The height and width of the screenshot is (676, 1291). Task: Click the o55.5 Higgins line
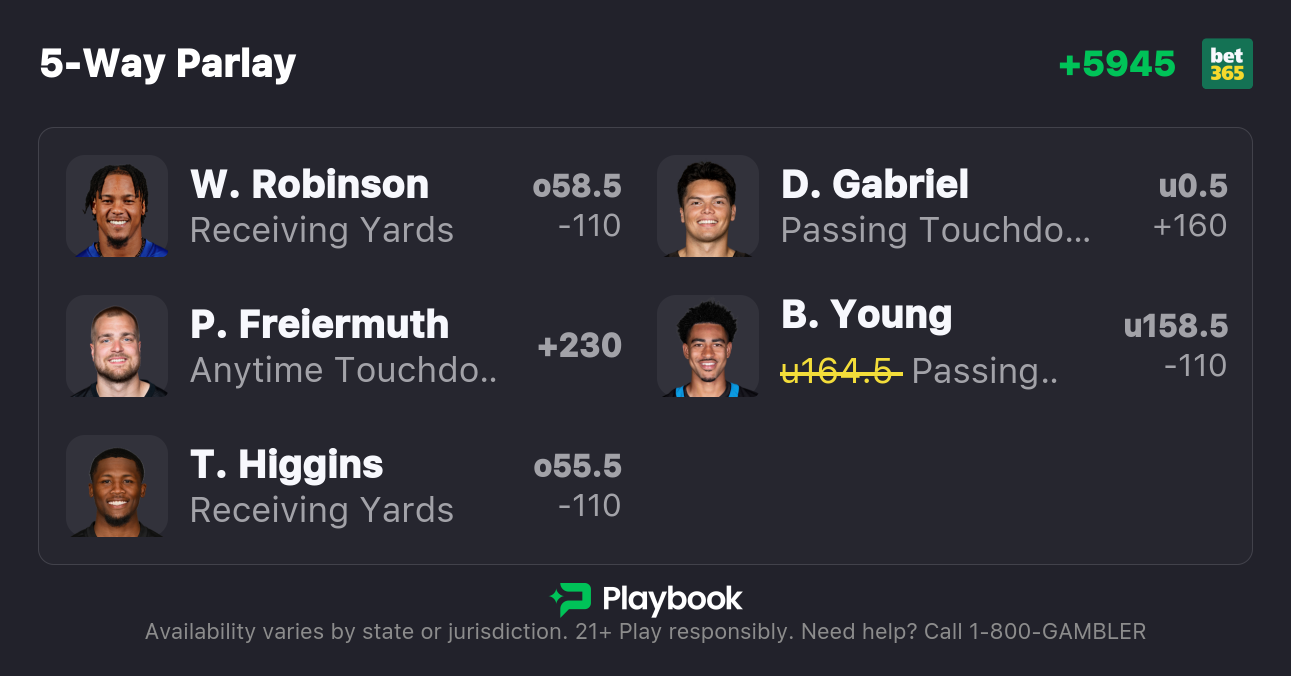(x=577, y=466)
